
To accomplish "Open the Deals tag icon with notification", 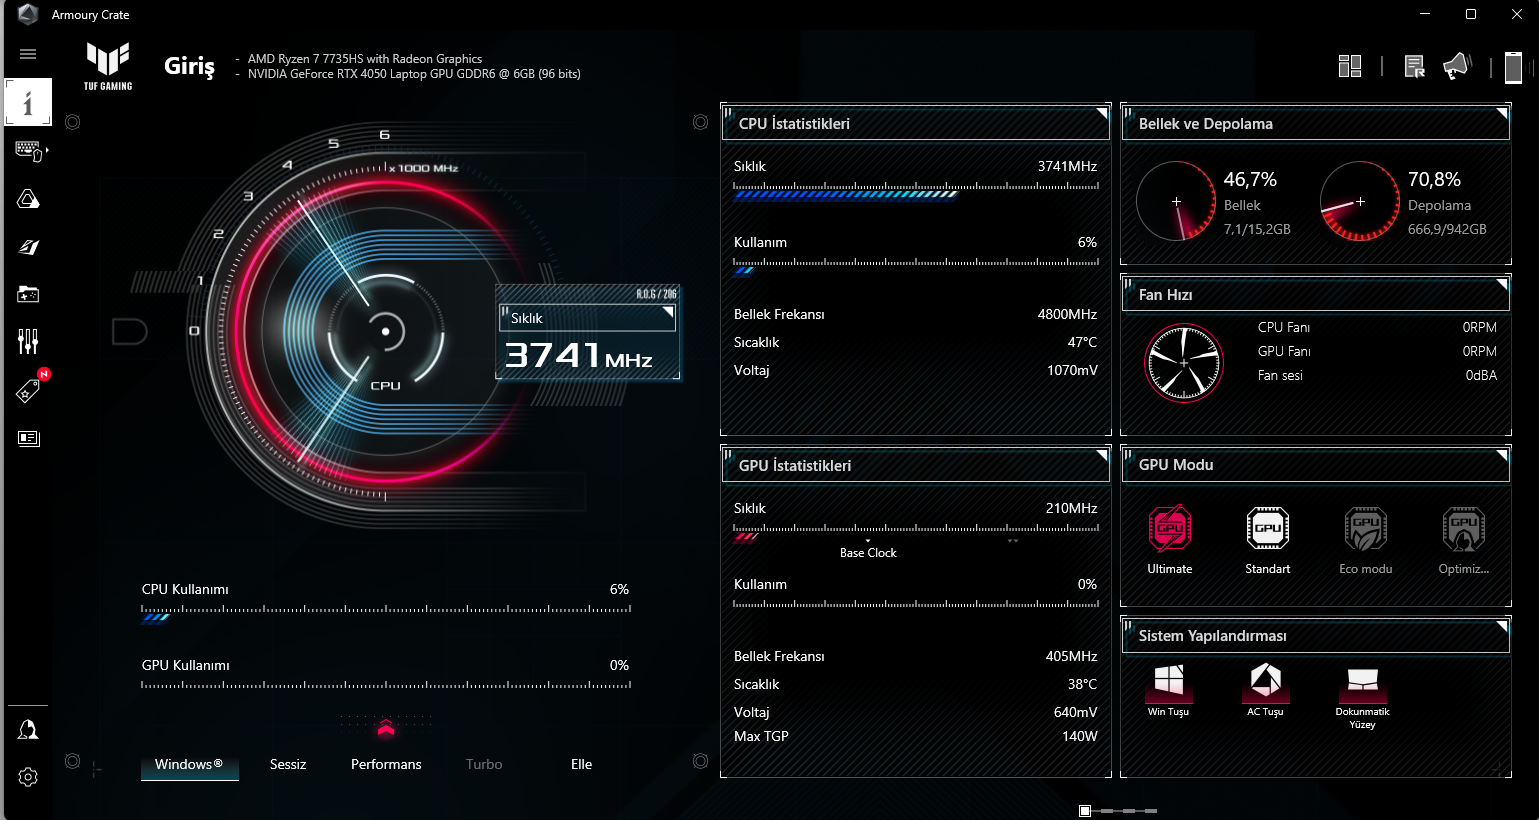I will tap(28, 390).
